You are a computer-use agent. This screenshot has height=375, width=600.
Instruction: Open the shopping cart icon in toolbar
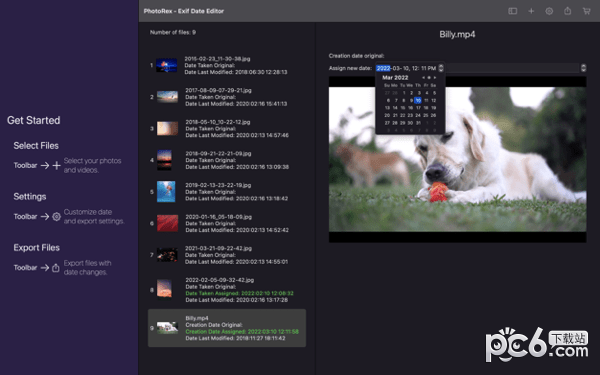coord(586,11)
